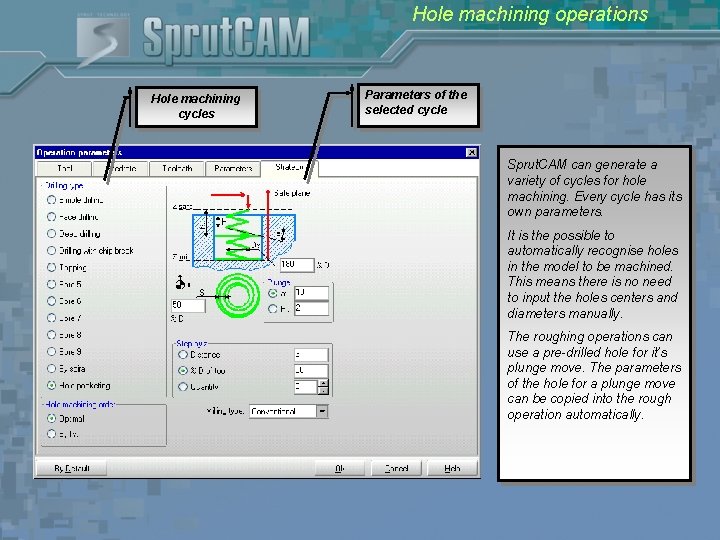Viewport: 720px width, 540px height.
Task: Click the green spiral toolpath diagram
Action: tap(238, 296)
